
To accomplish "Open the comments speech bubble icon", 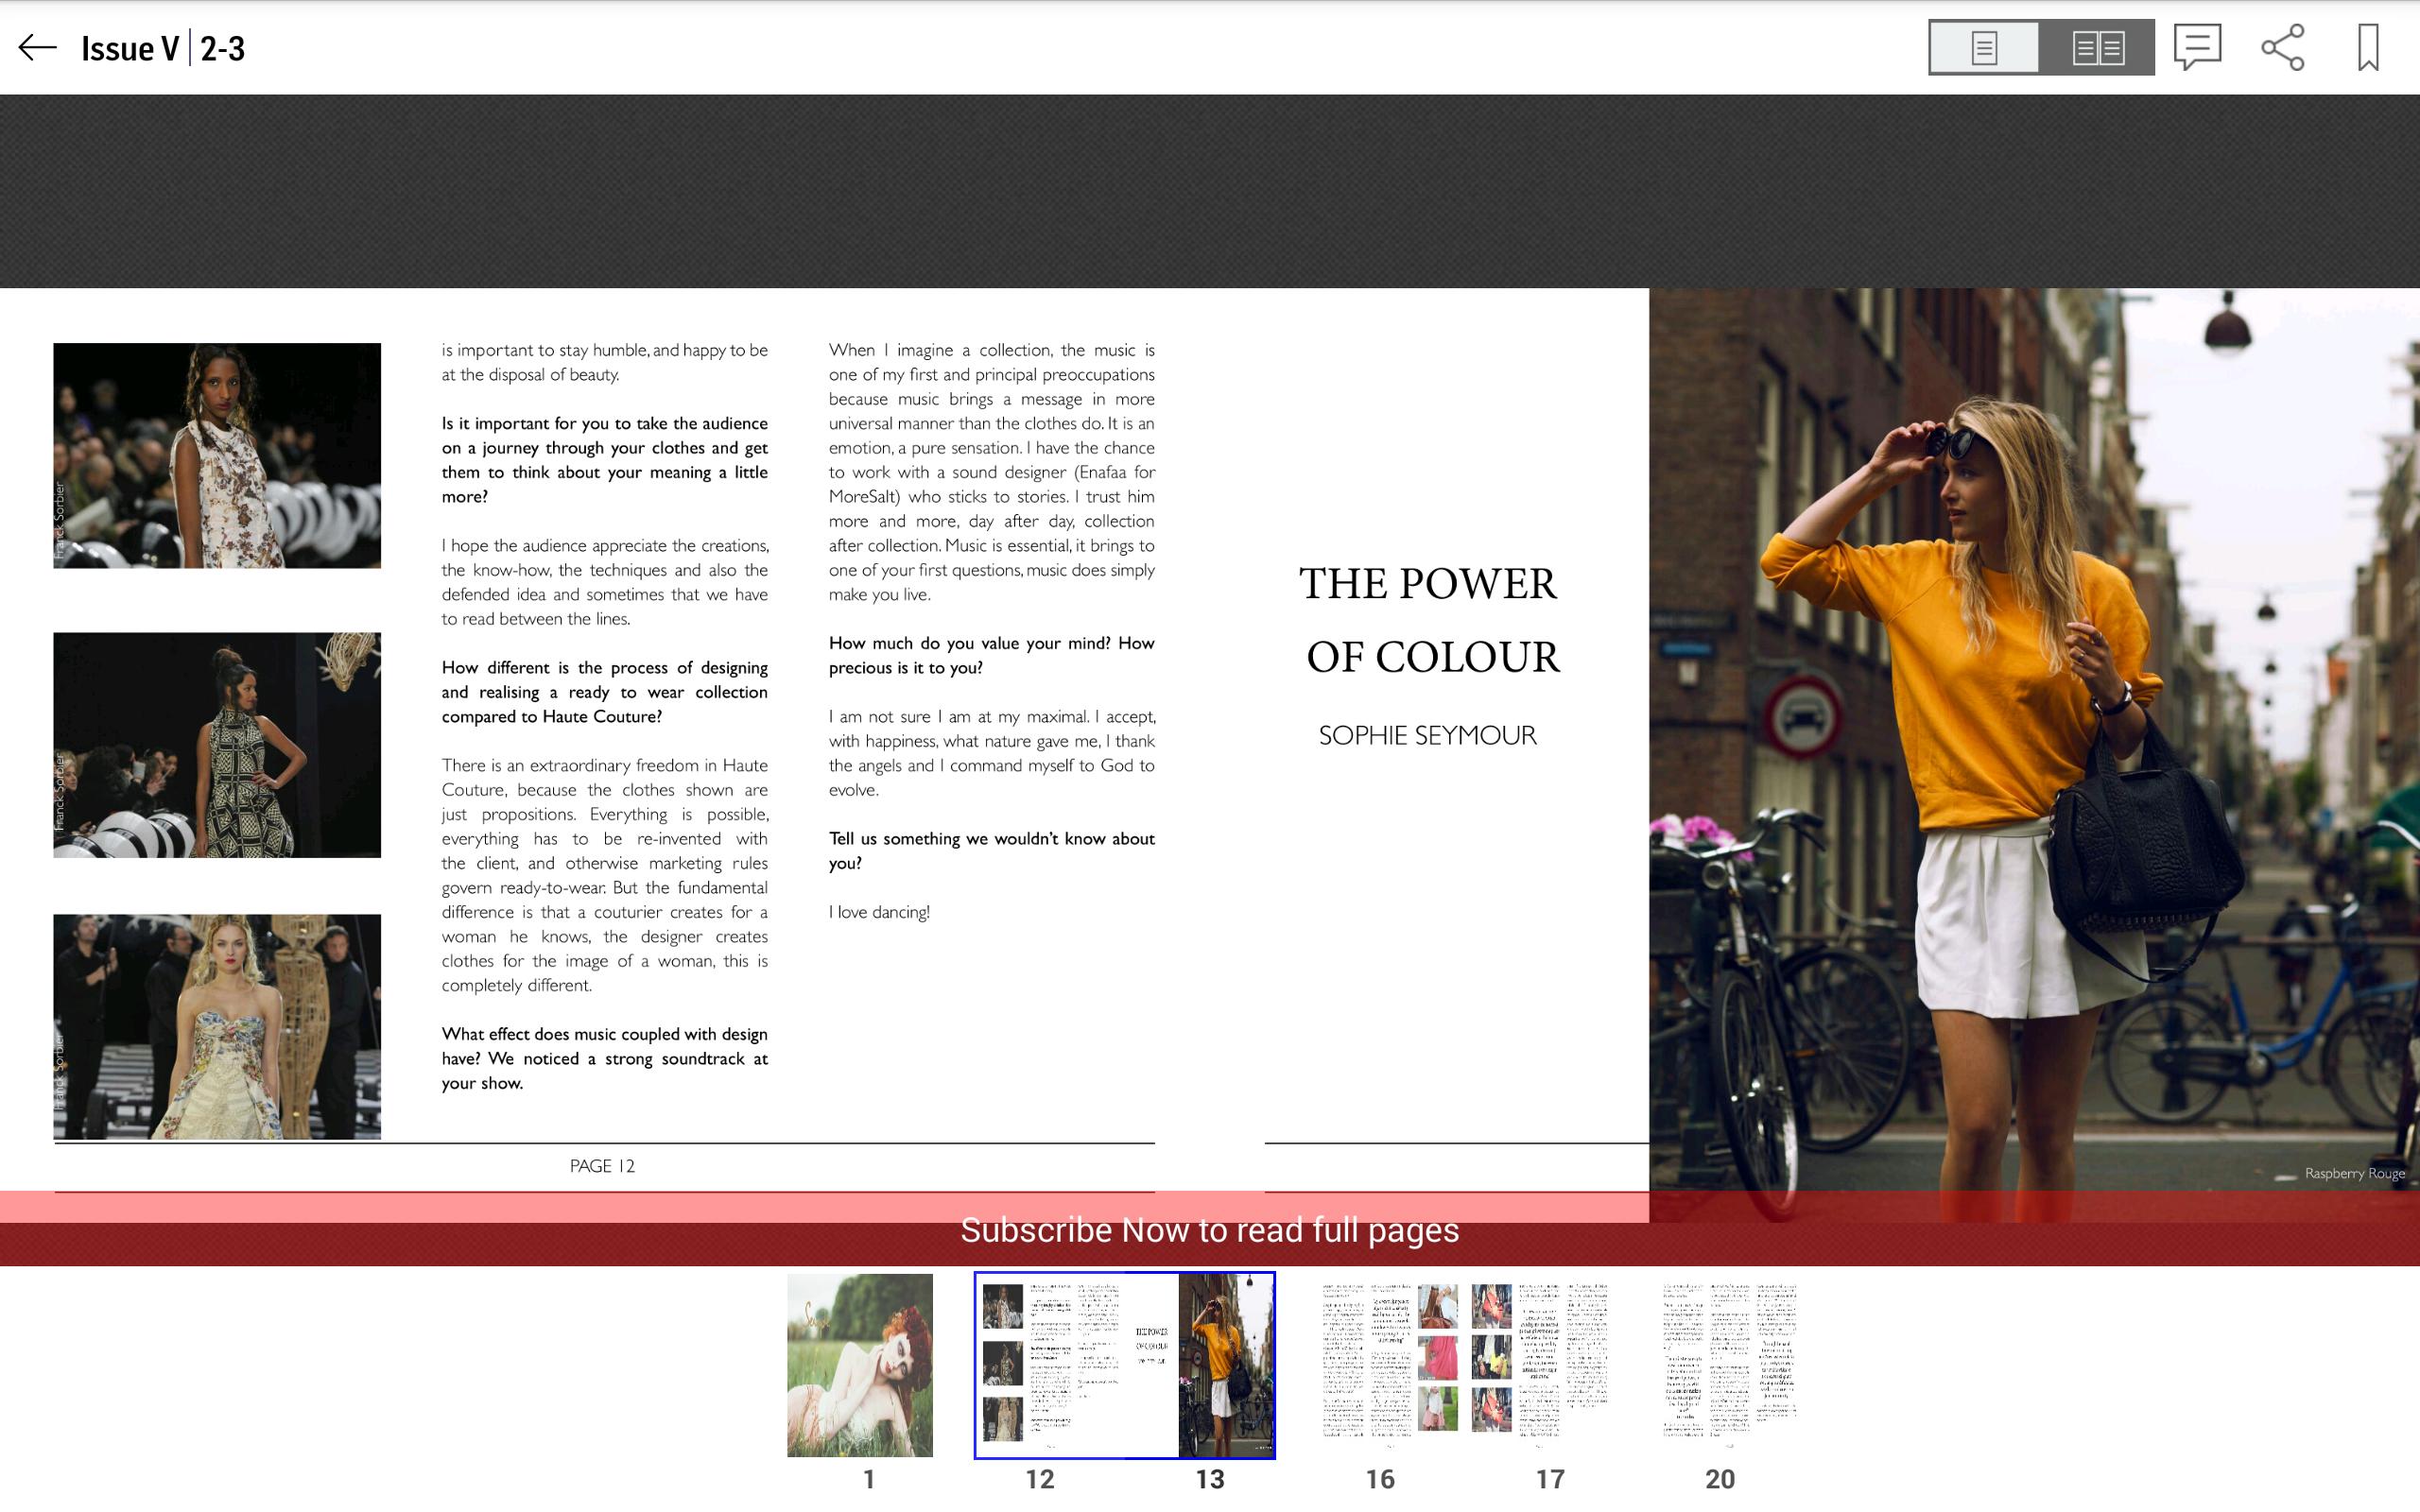I will tap(2197, 47).
